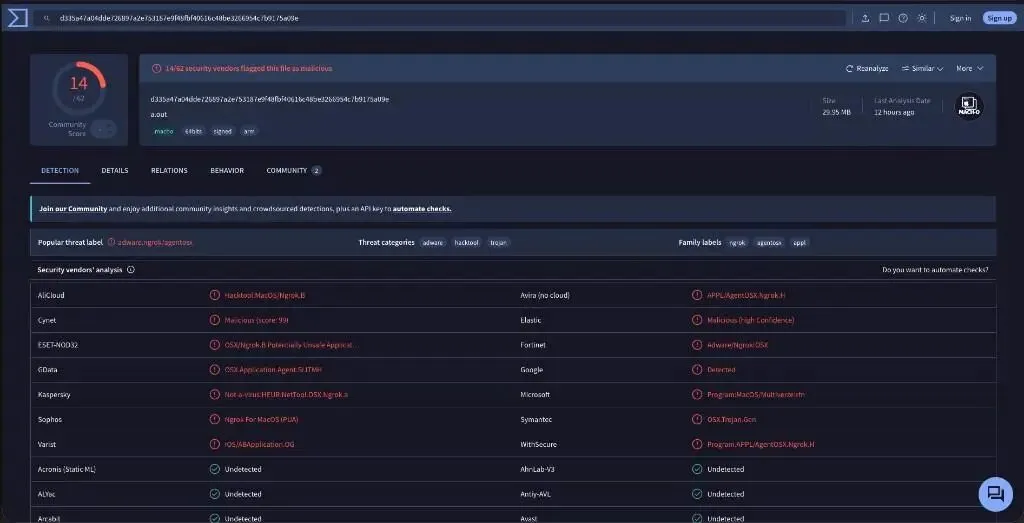The image size is (1024, 523).
Task: Click the macho file tag
Action: click(x=164, y=131)
